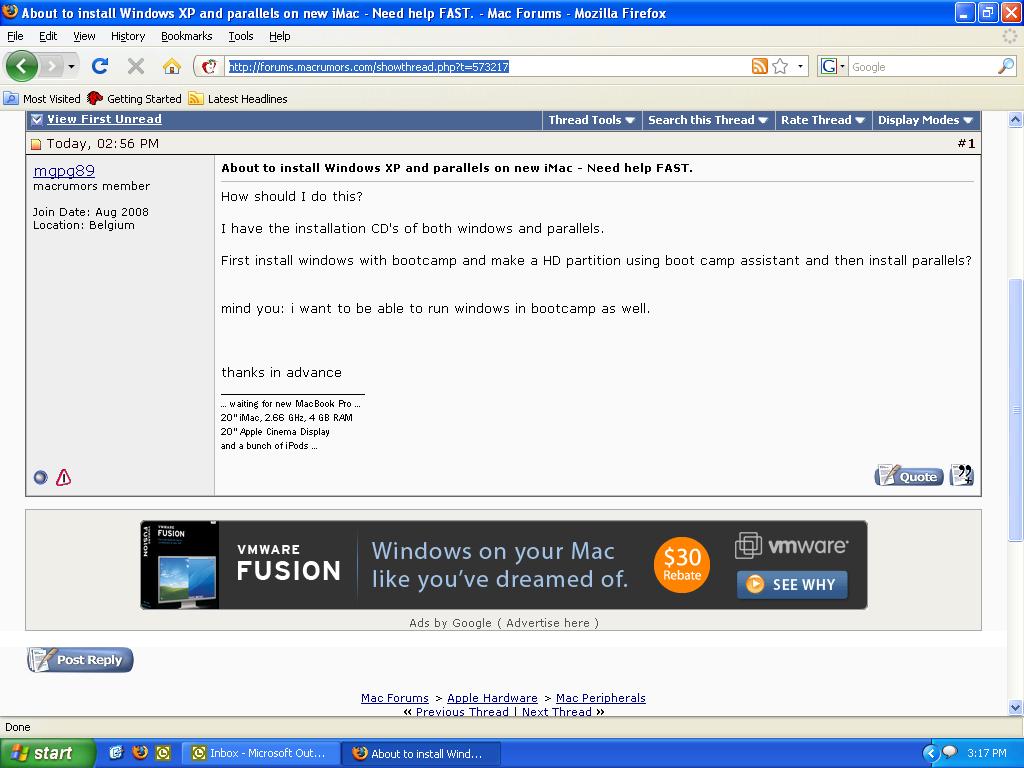1024x768 pixels.
Task: Open mgpg89 user profile link
Action: coord(64,170)
